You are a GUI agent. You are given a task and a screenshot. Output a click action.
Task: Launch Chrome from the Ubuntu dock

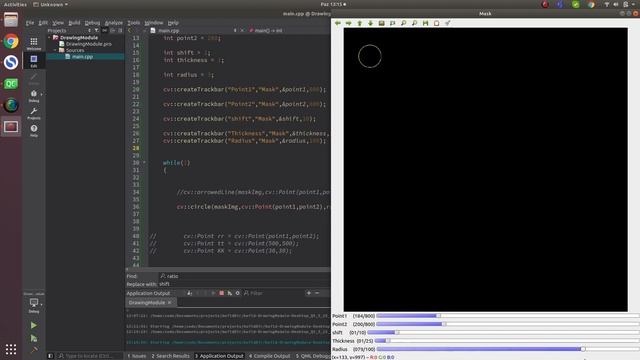11,41
